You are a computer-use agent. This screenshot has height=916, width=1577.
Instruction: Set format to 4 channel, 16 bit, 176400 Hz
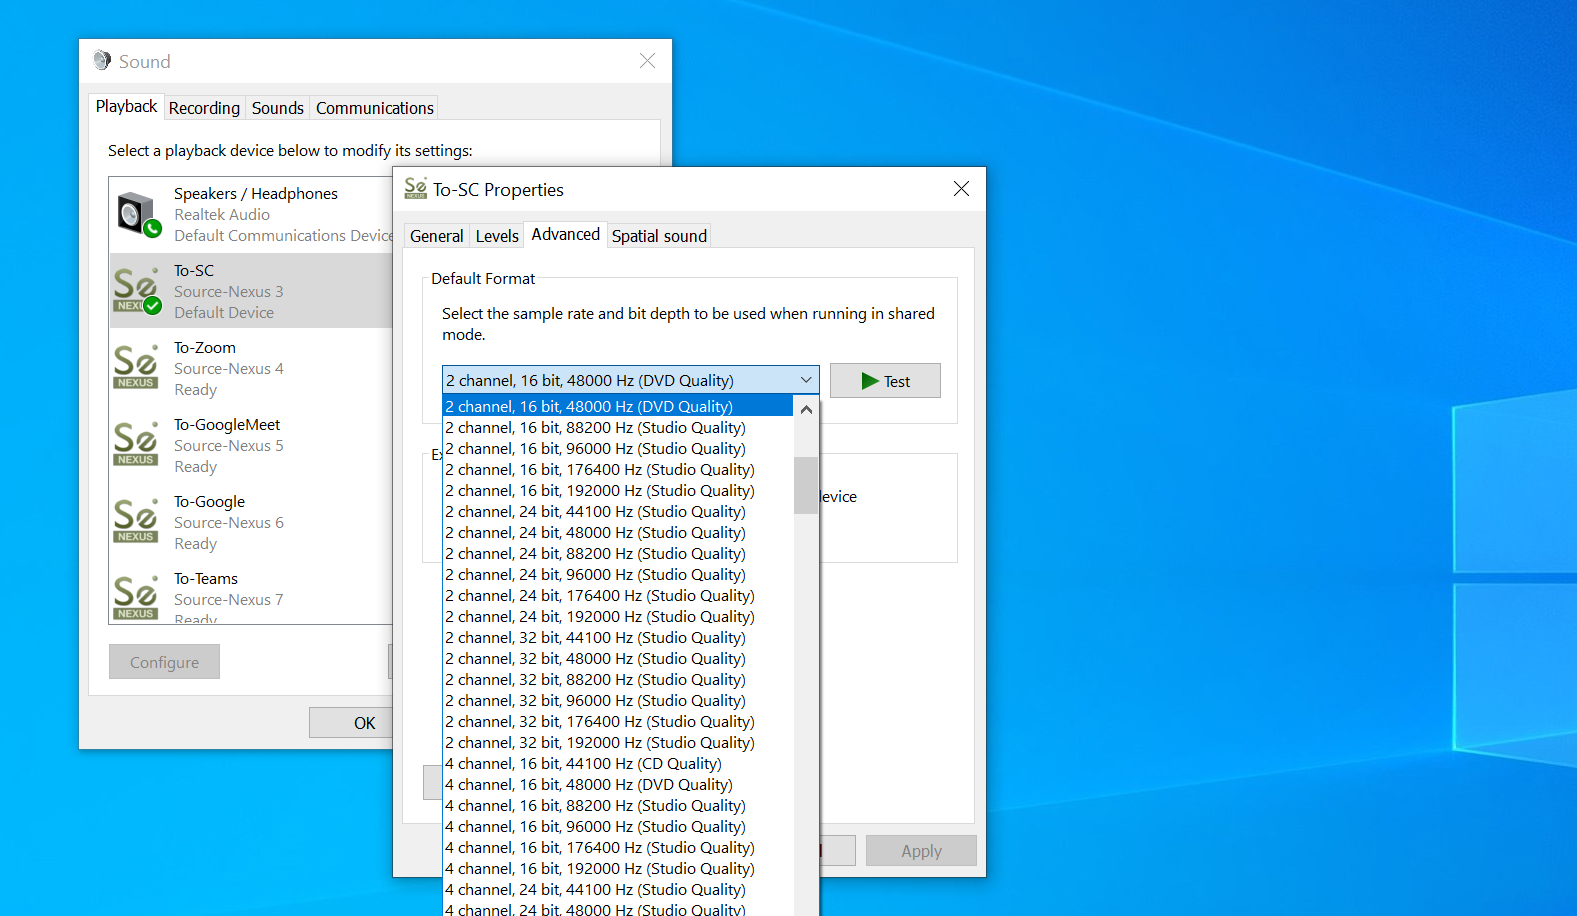(618, 847)
